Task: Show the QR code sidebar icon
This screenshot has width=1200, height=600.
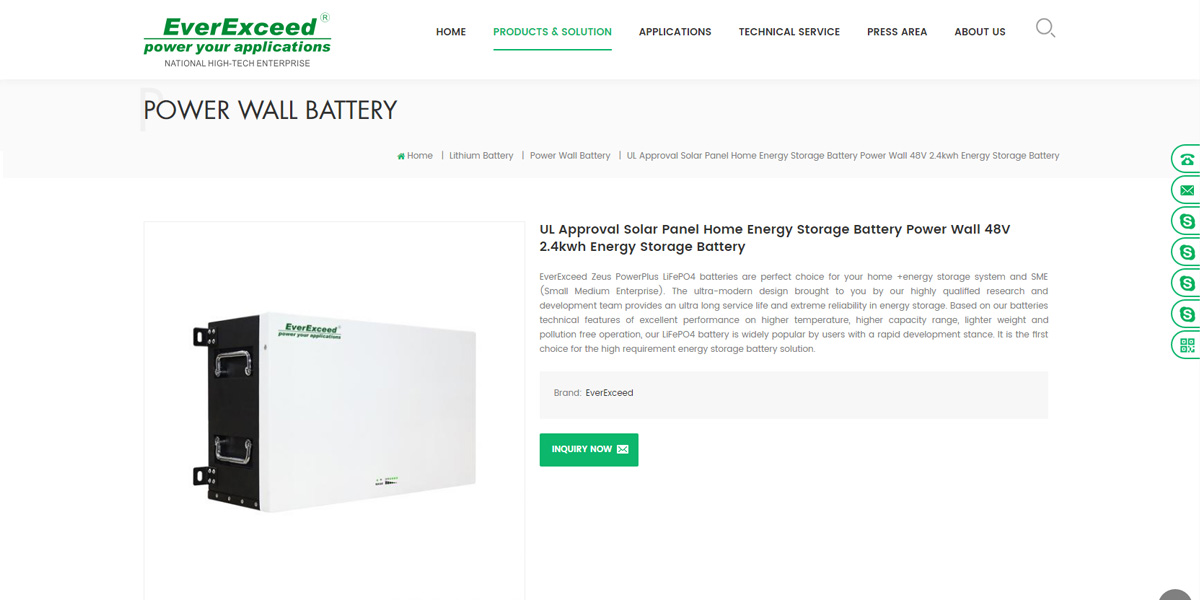Action: [x=1186, y=345]
